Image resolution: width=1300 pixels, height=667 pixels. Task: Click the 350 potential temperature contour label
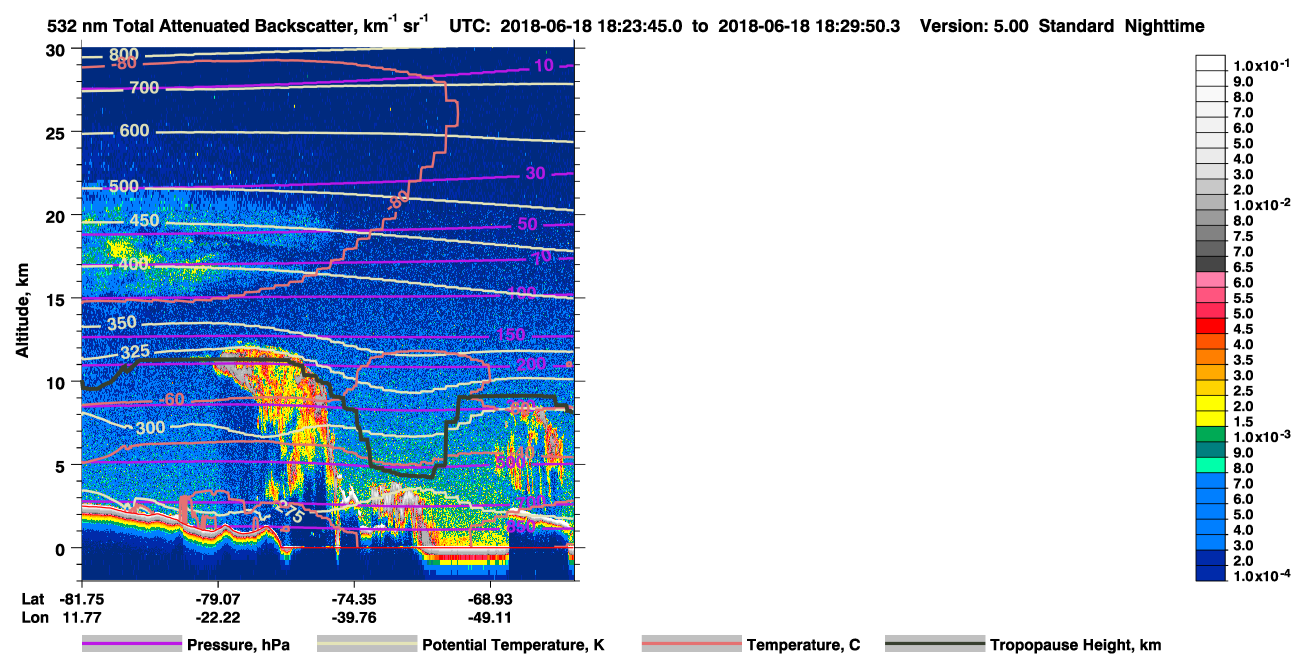click(122, 323)
